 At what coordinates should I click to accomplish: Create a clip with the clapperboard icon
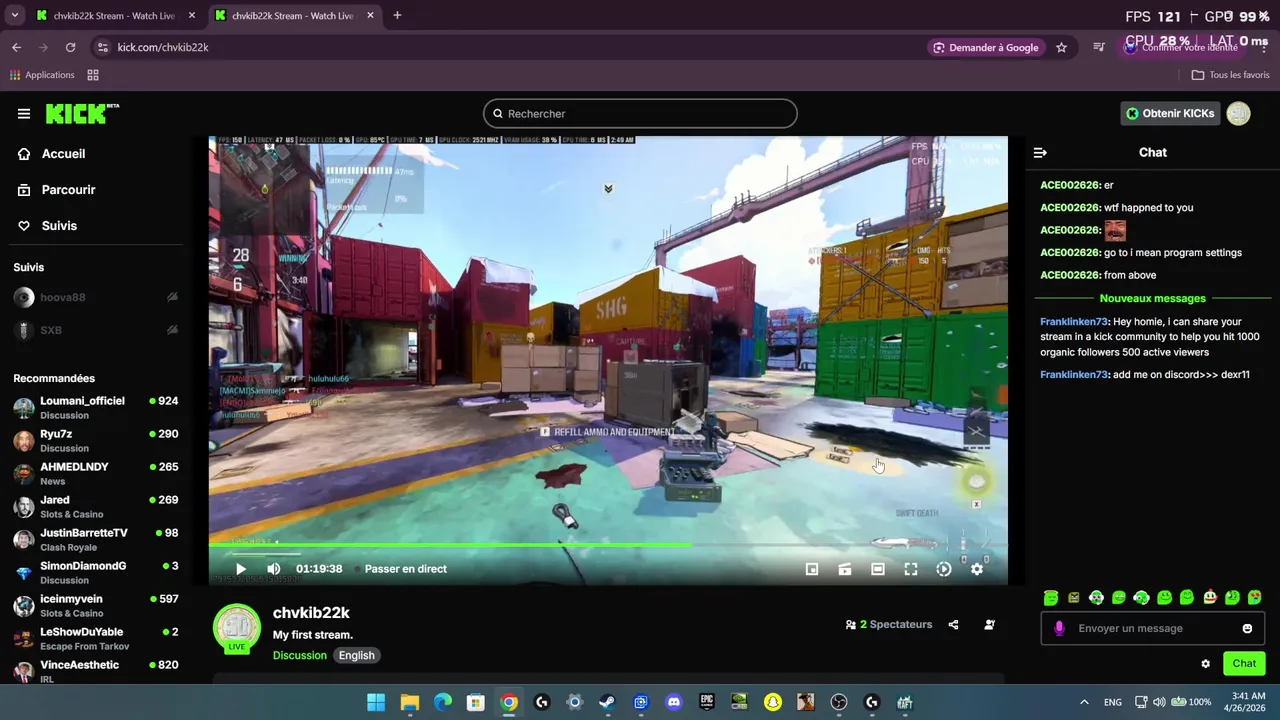click(x=845, y=569)
